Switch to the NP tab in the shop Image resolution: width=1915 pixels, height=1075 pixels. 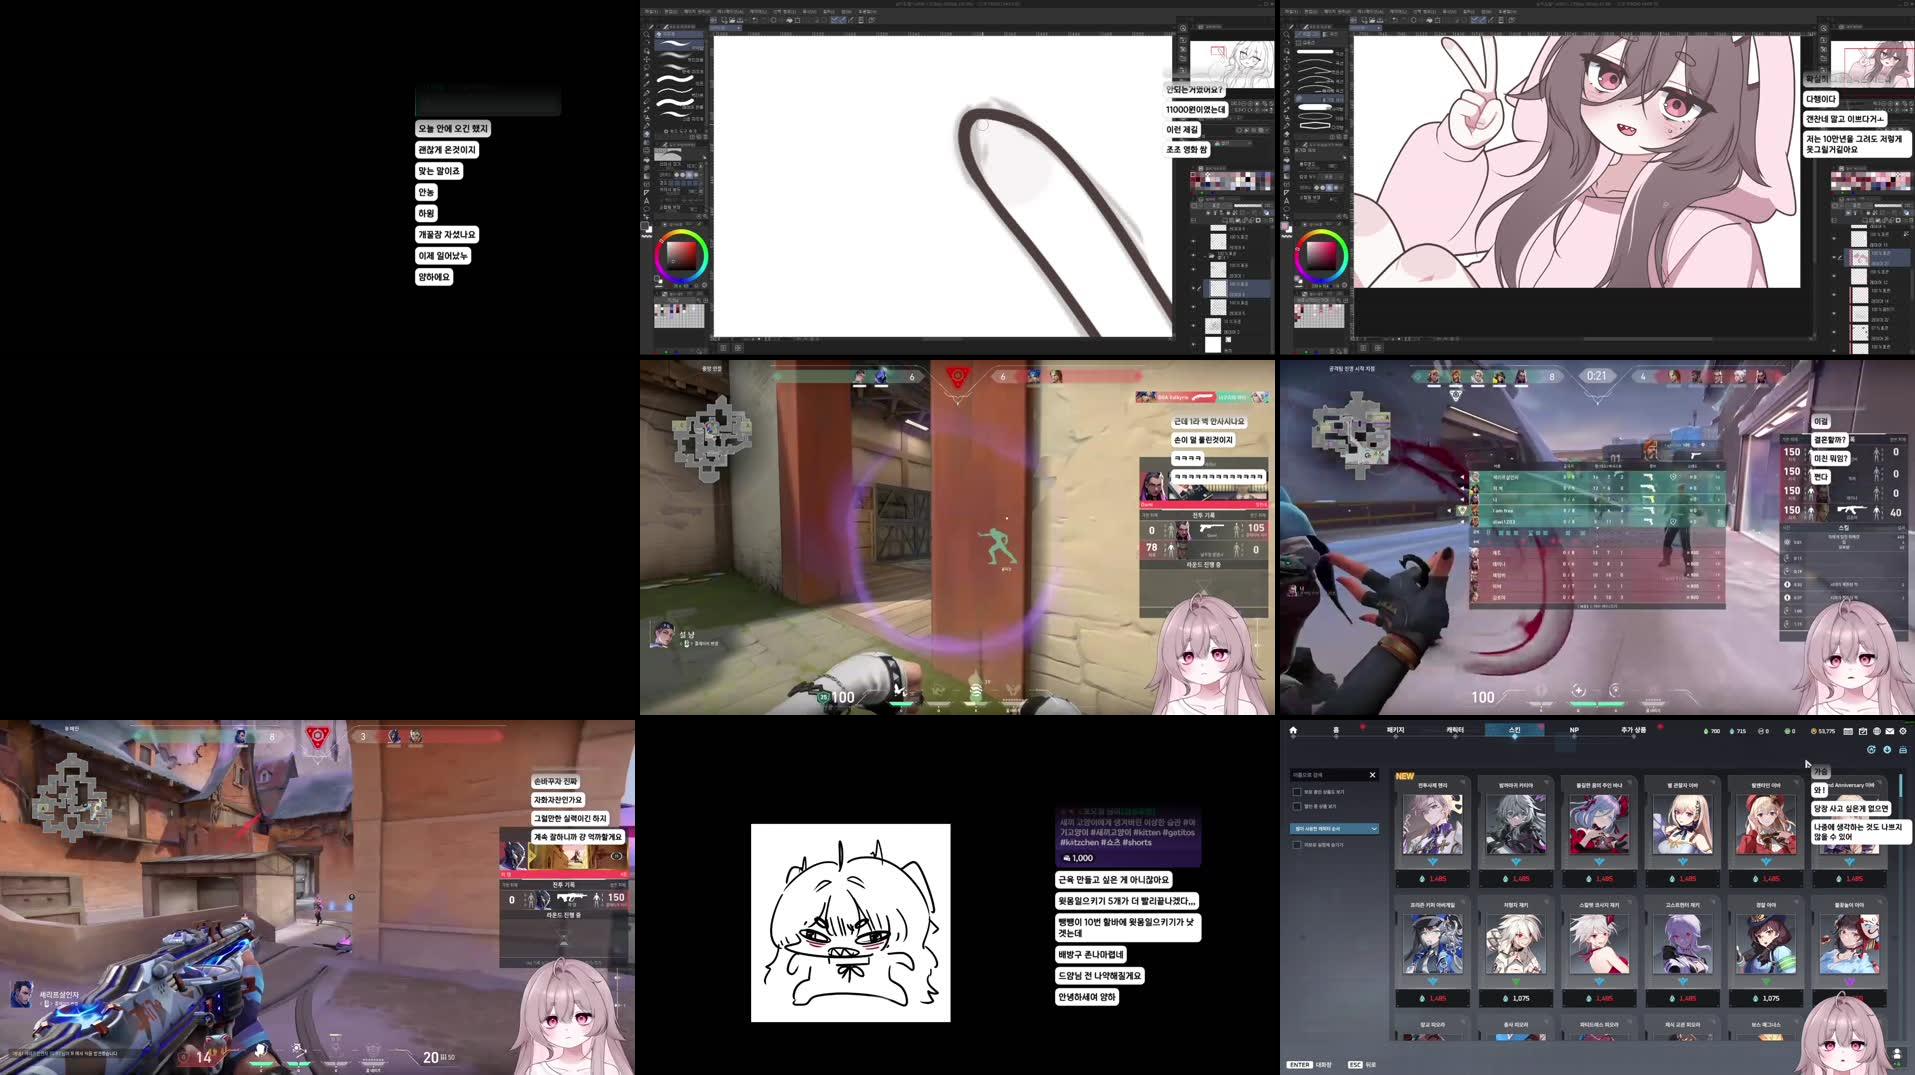[1574, 730]
